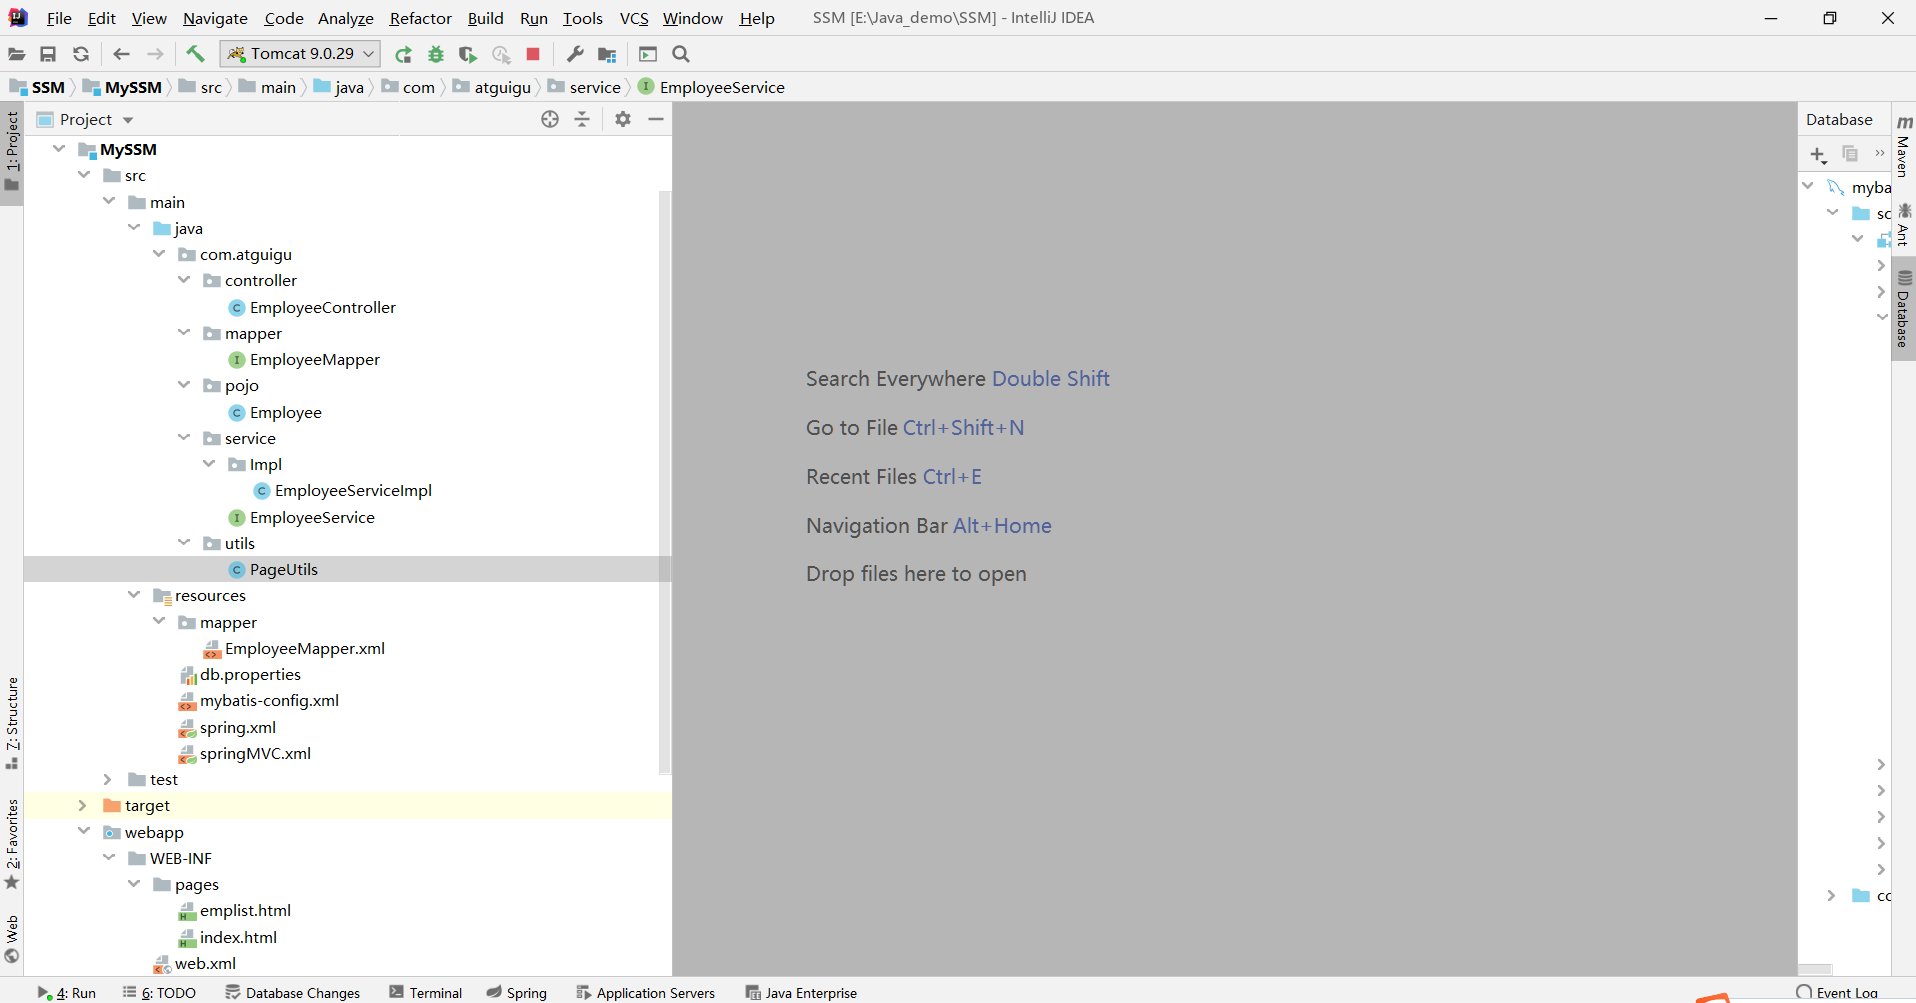Open the Tomcat 9.0.29 run configuration dropdown
The height and width of the screenshot is (1003, 1916).
point(300,54)
